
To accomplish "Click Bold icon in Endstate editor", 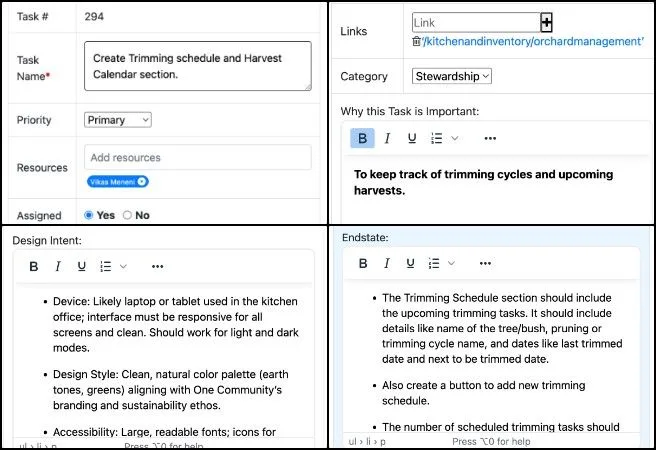I will click(363, 263).
